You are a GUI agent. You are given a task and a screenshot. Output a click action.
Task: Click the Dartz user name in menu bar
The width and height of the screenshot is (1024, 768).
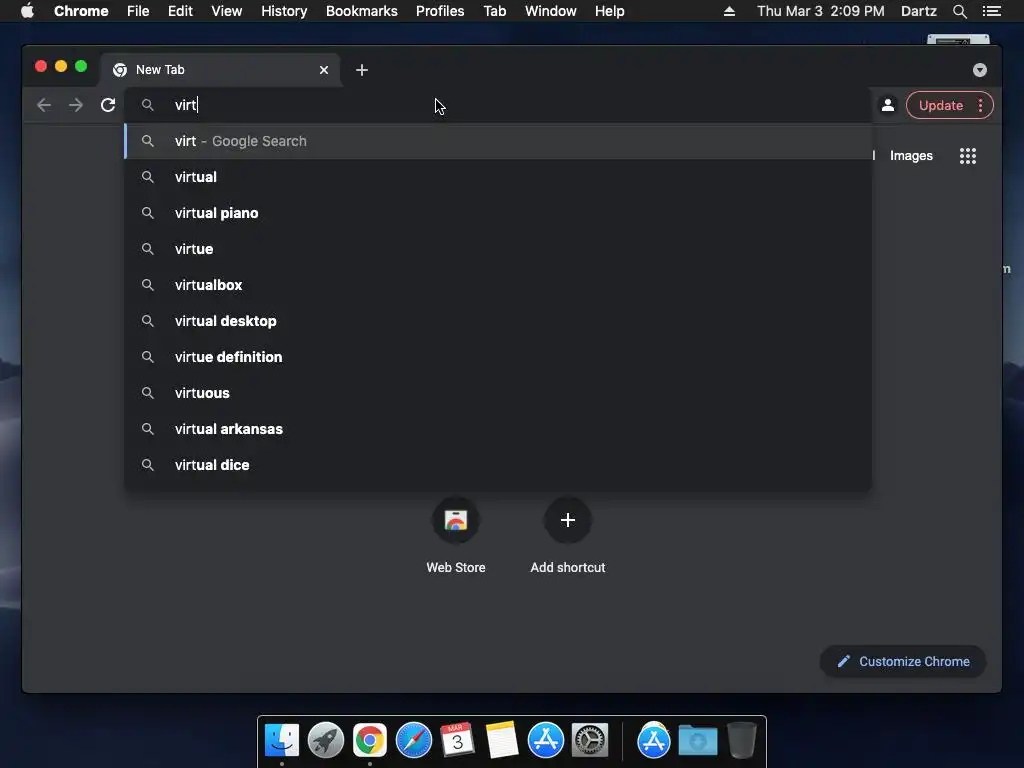[918, 11]
